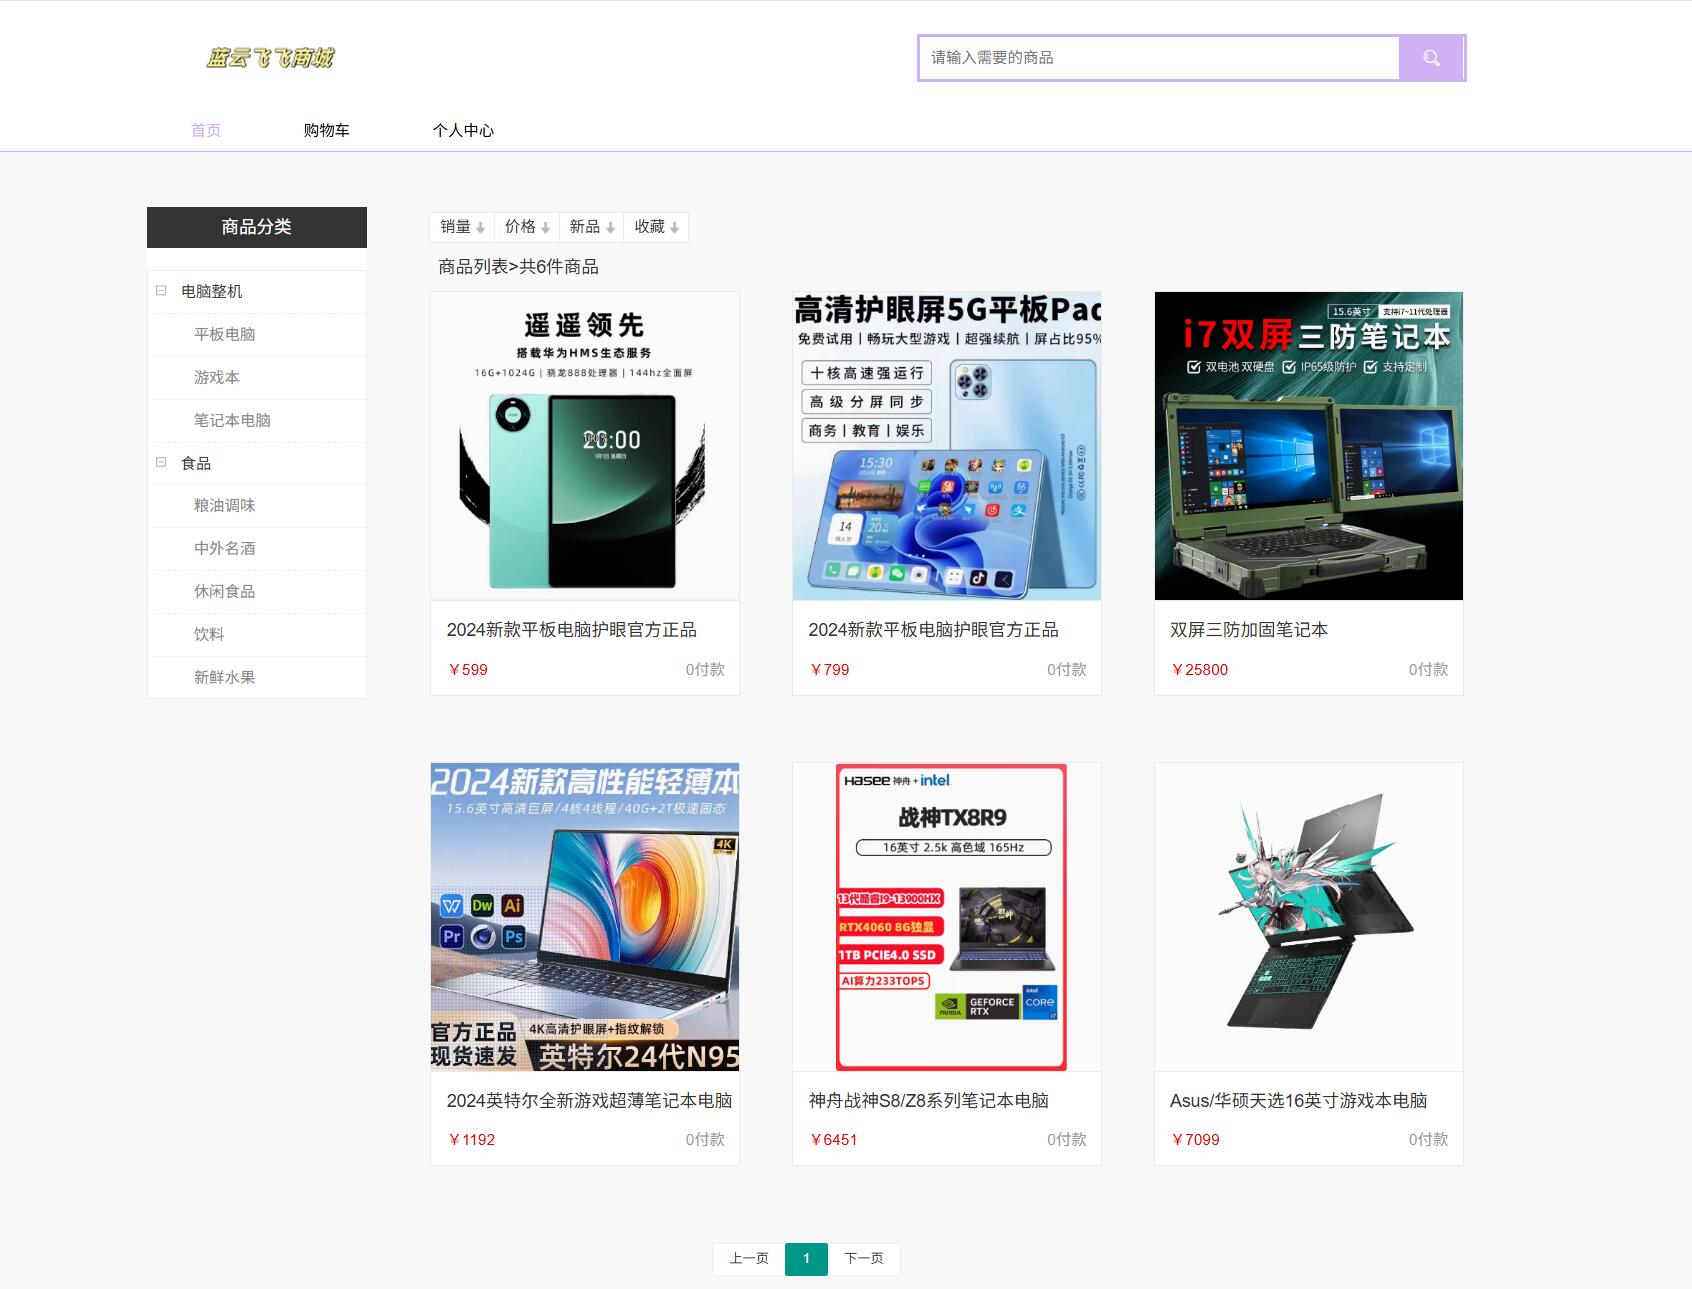Click the ￥7099 price
This screenshot has height=1289, width=1692.
pyautogui.click(x=1195, y=1140)
